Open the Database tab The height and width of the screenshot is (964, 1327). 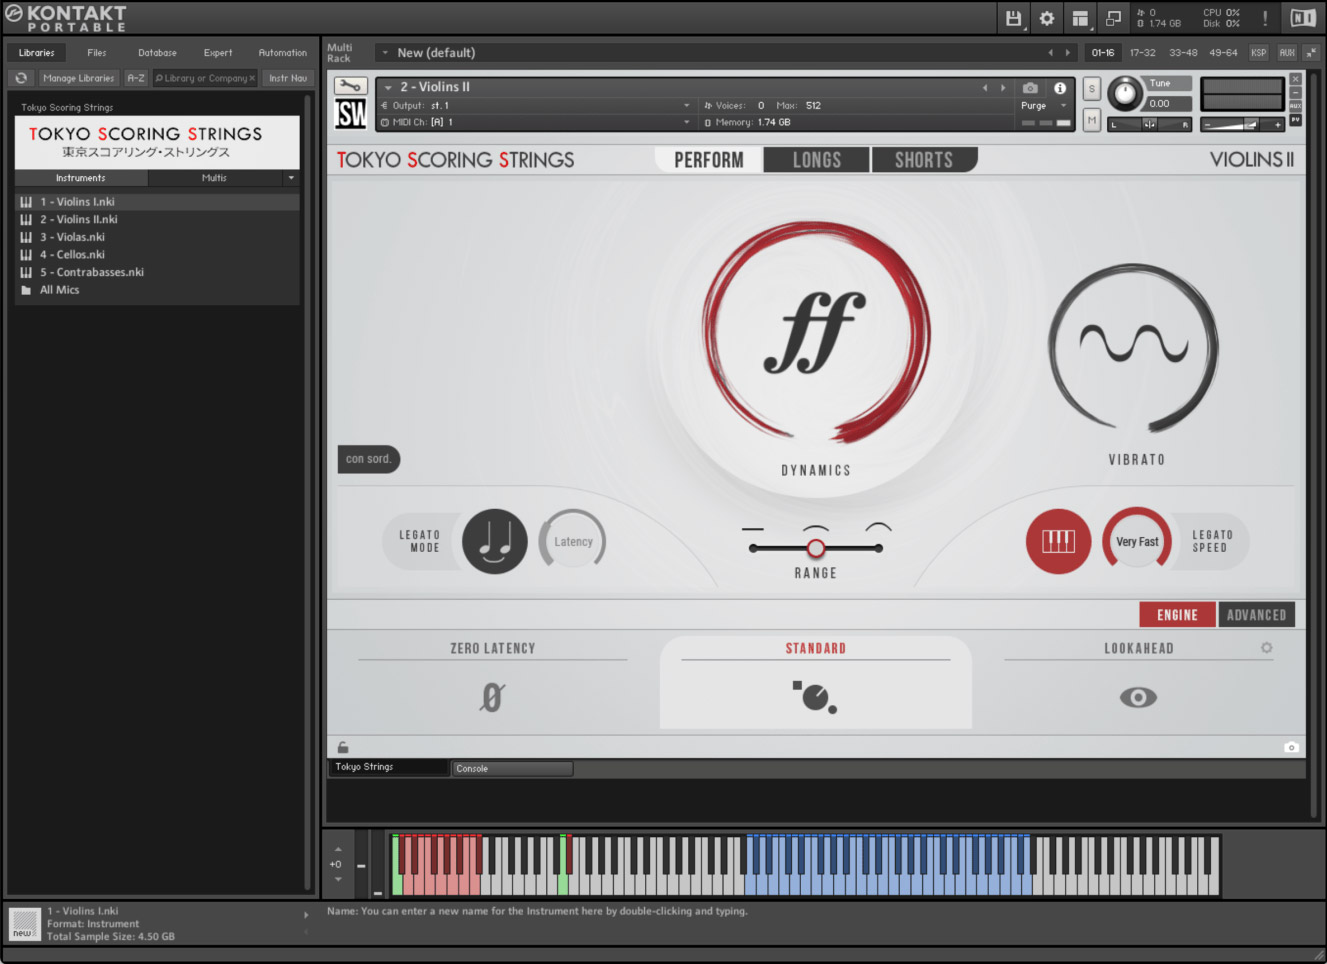click(x=157, y=52)
